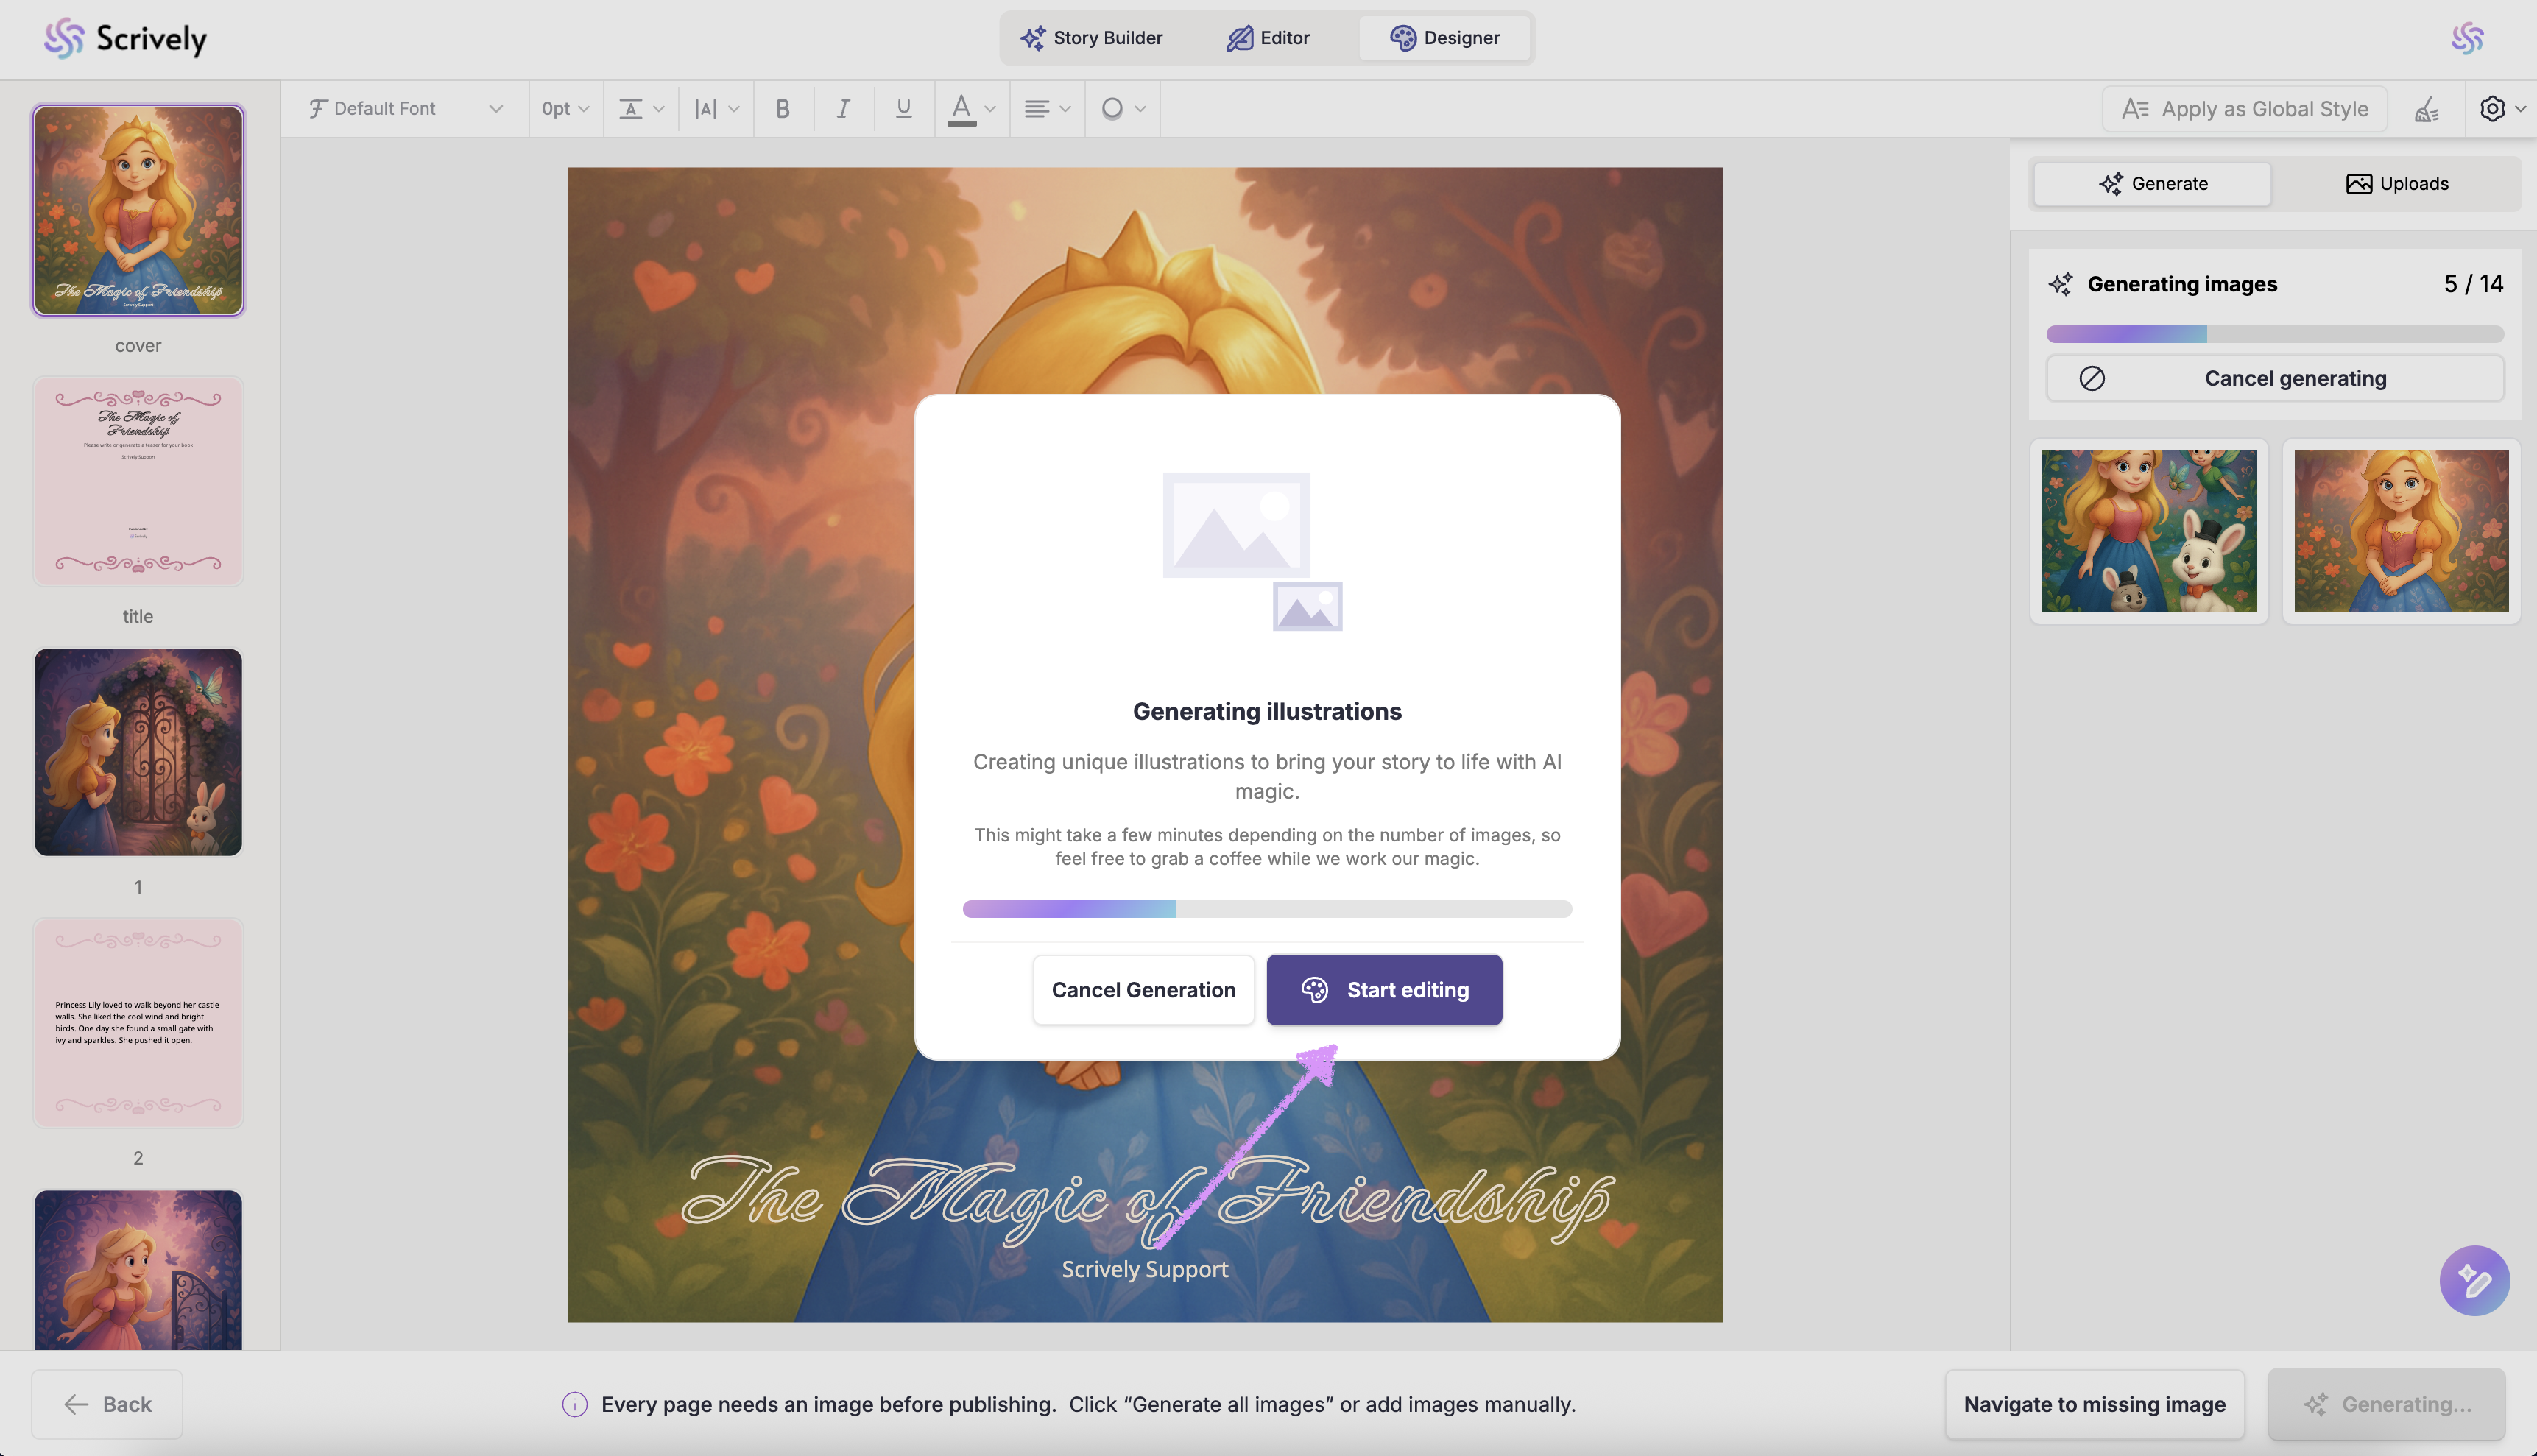Toggle bold text formatting
The height and width of the screenshot is (1456, 2537).
coord(783,109)
